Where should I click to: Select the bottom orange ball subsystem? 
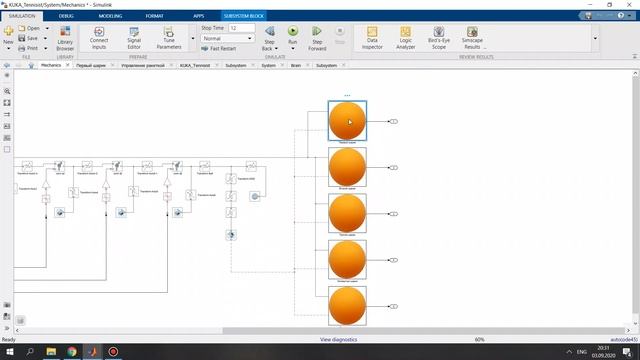[x=347, y=306]
